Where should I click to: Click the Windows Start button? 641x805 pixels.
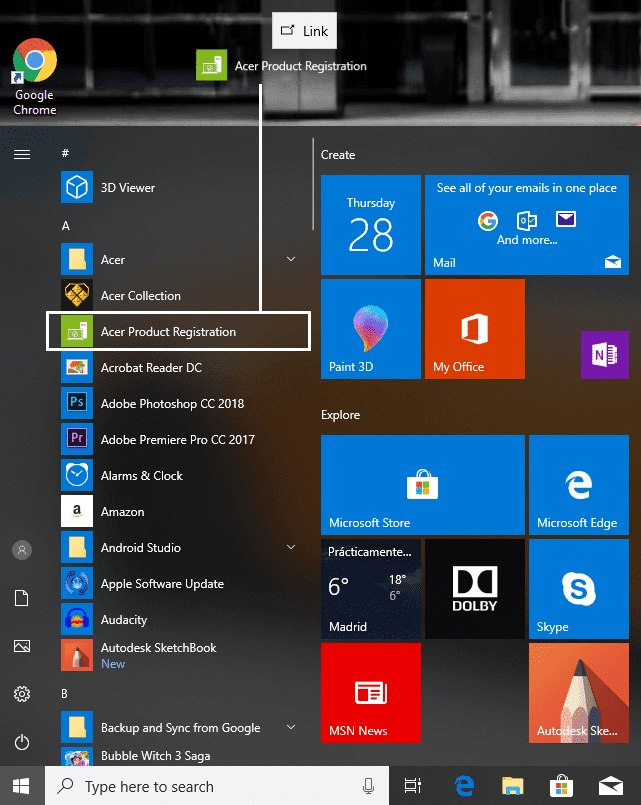(x=22, y=785)
